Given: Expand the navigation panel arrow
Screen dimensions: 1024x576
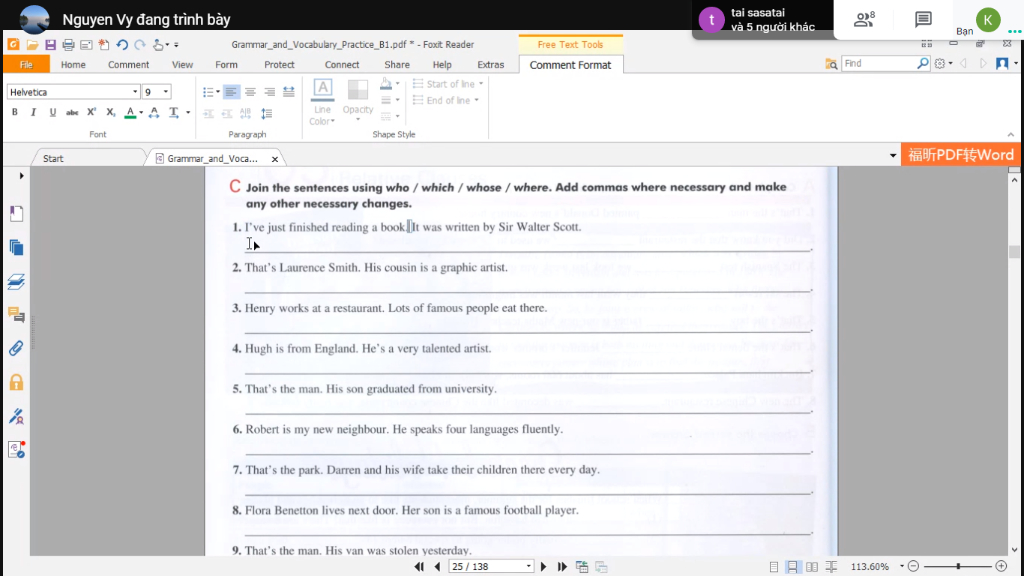Looking at the screenshot, I should click(21, 176).
